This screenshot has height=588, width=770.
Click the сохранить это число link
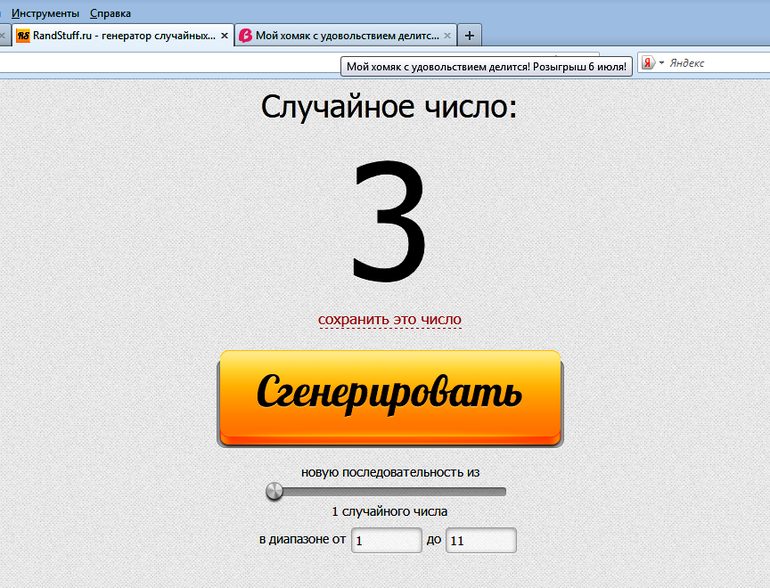coord(389,320)
